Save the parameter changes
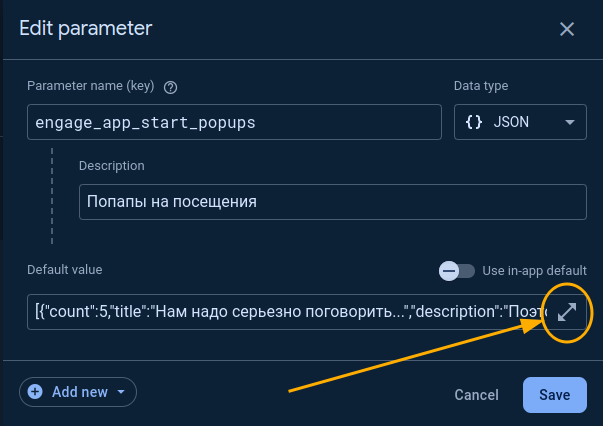 click(x=554, y=395)
